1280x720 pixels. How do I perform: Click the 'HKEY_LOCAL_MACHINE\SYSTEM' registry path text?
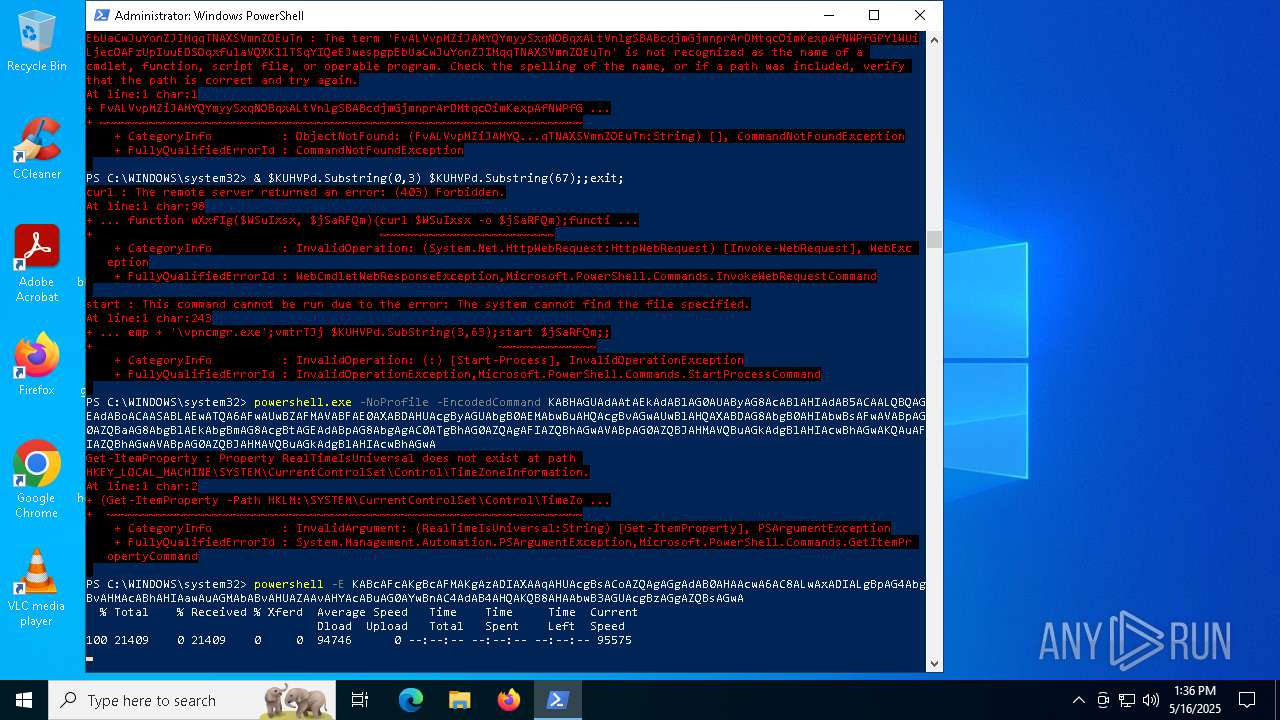[x=338, y=472]
